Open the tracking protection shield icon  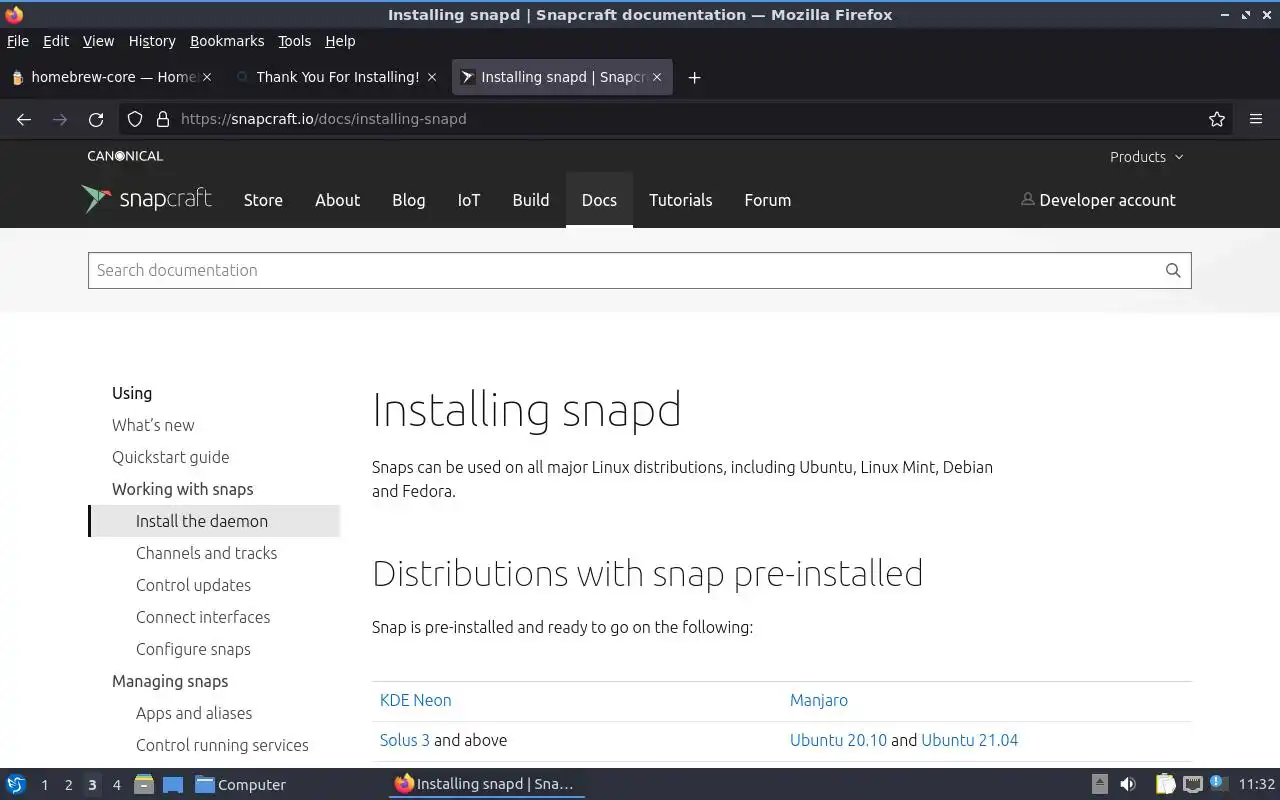pyautogui.click(x=135, y=119)
